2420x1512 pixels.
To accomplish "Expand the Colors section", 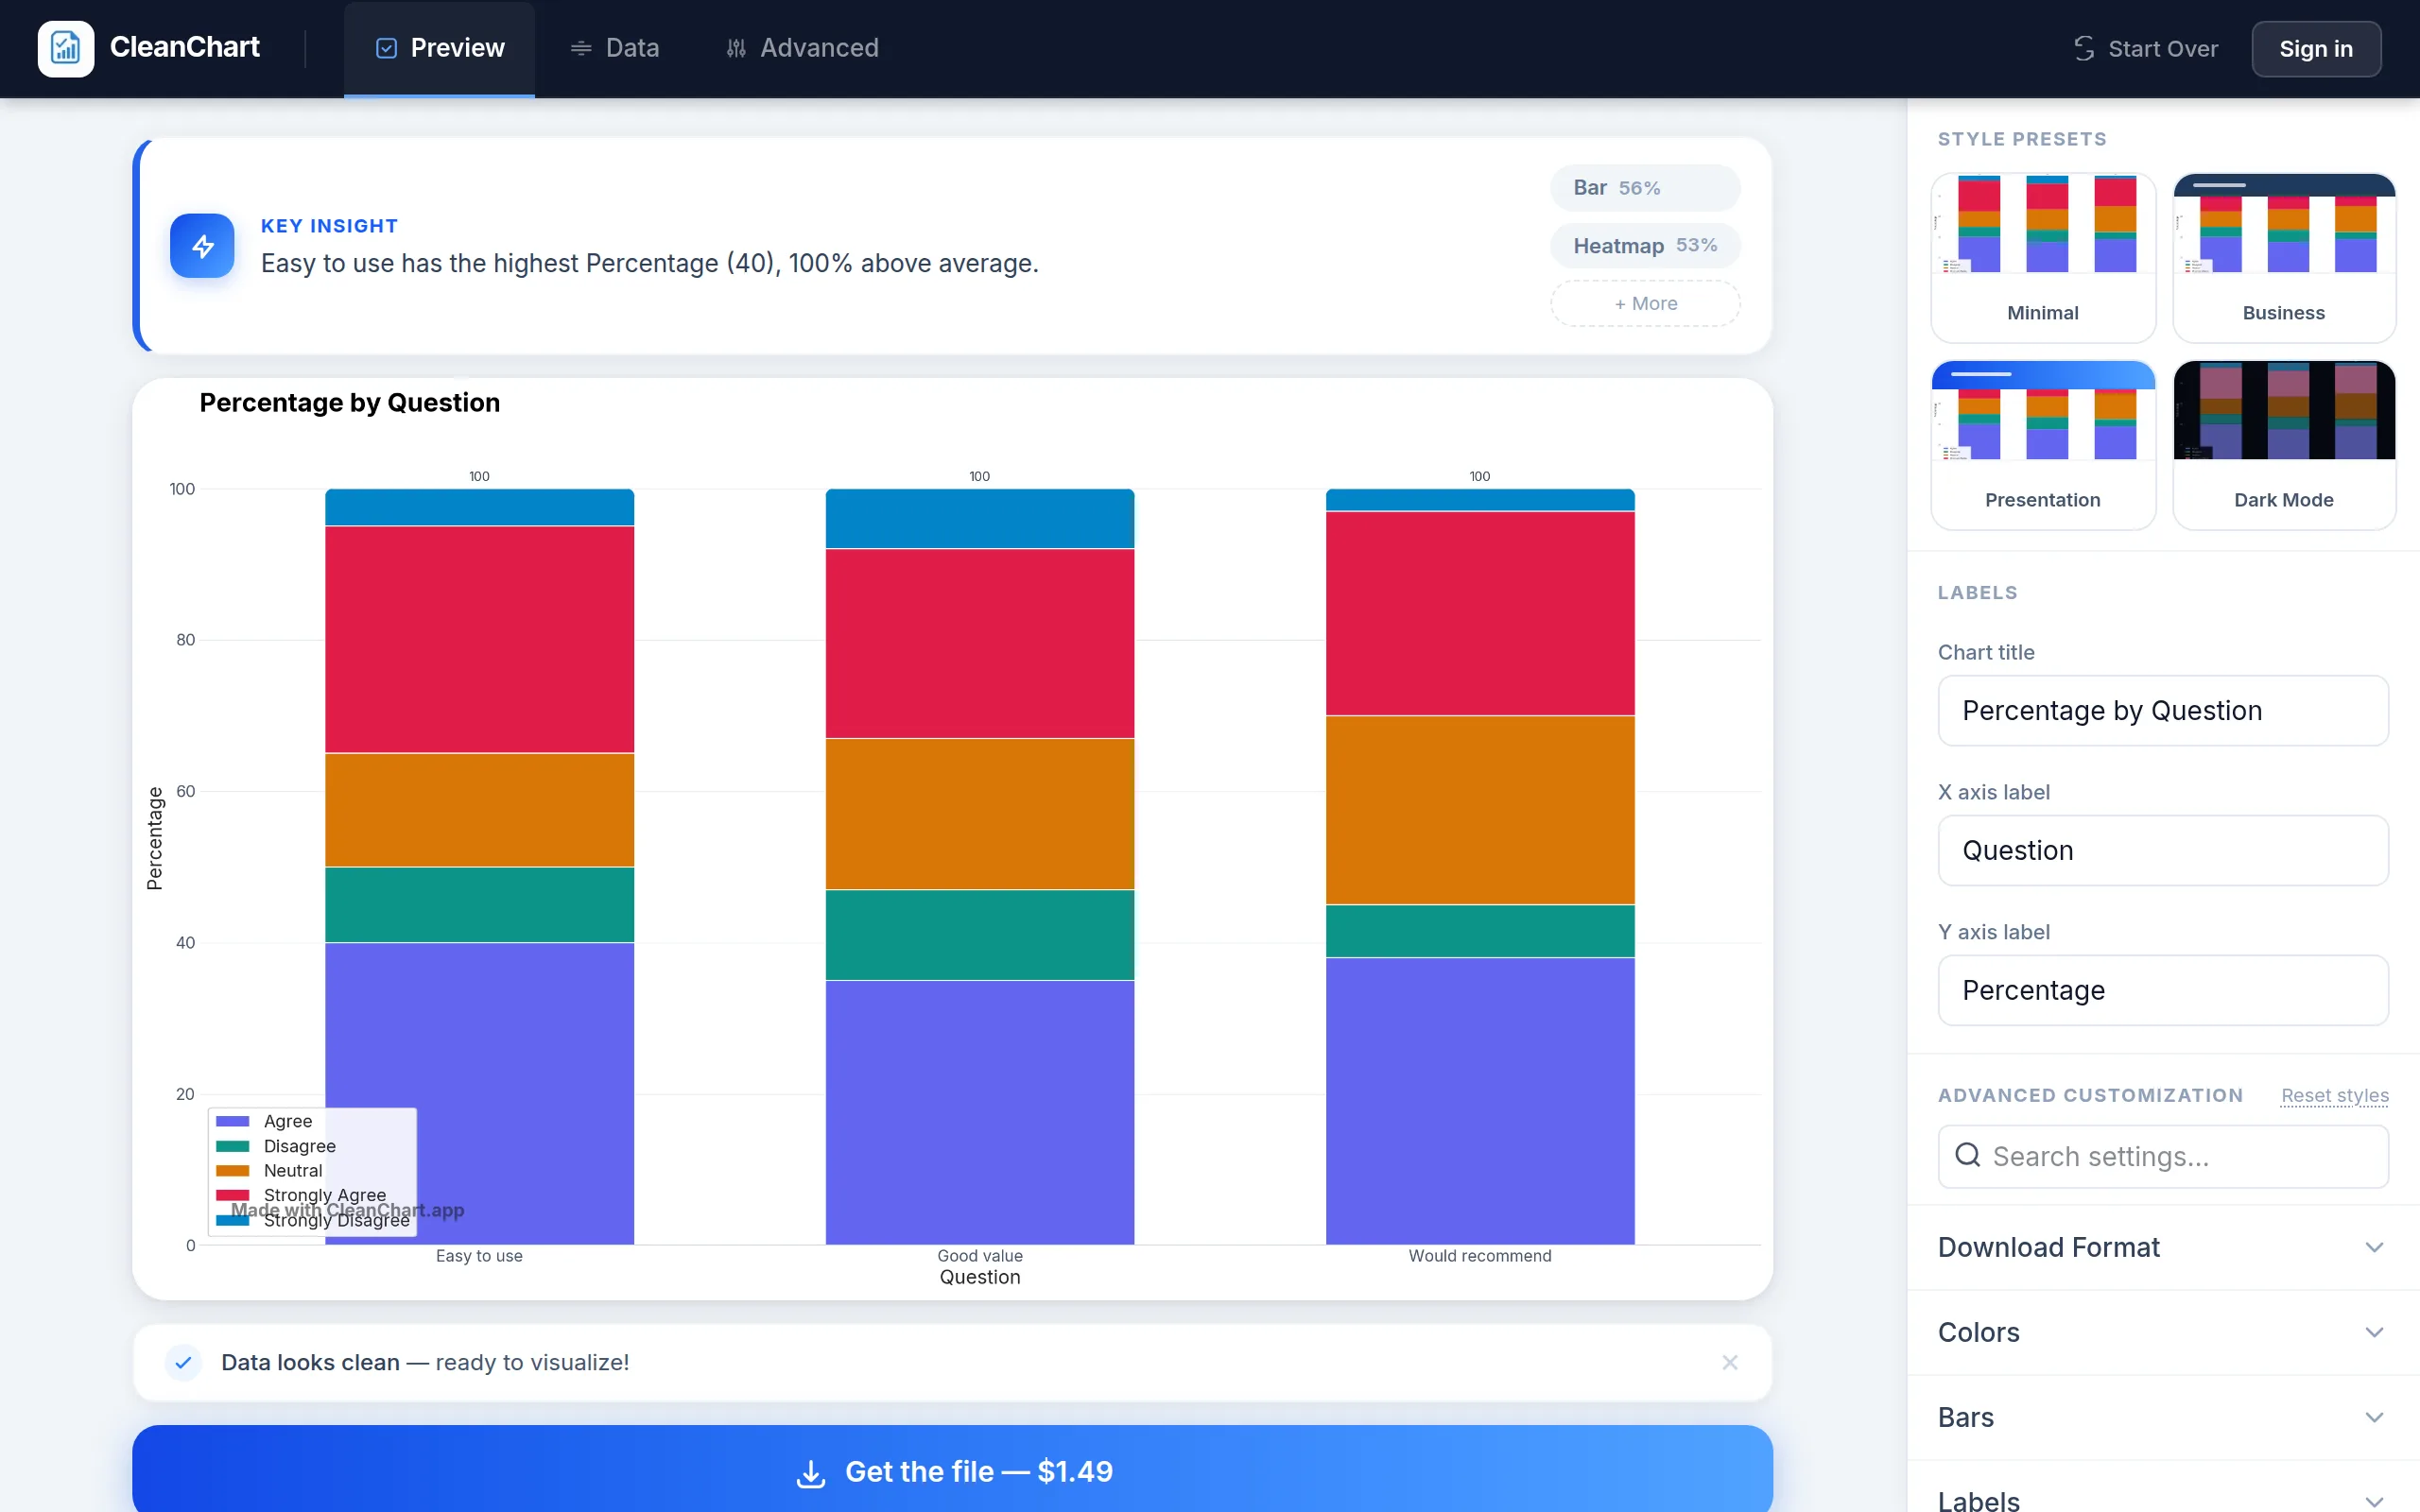I will click(x=2163, y=1332).
